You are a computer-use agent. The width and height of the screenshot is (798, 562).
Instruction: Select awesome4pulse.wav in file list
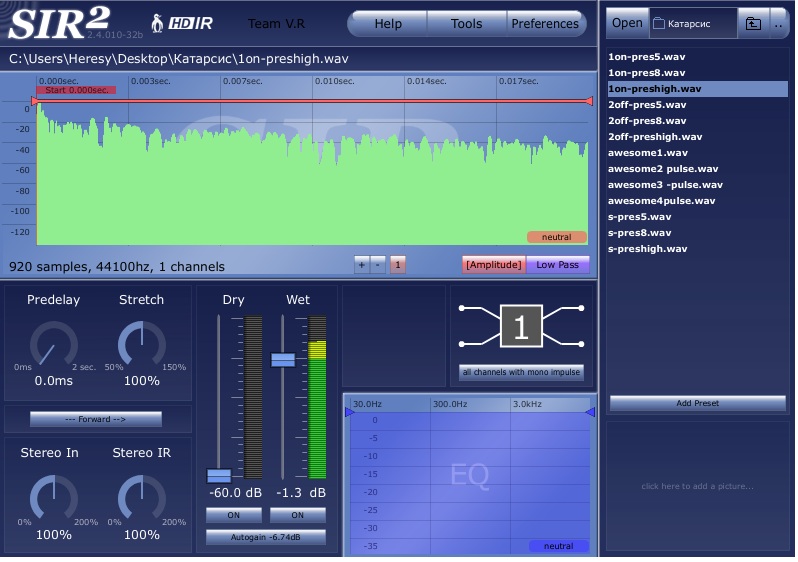[x=697, y=201]
